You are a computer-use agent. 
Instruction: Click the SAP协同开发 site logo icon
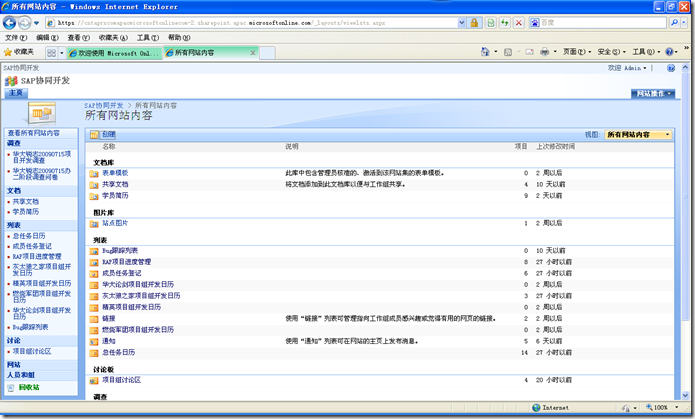(11, 81)
